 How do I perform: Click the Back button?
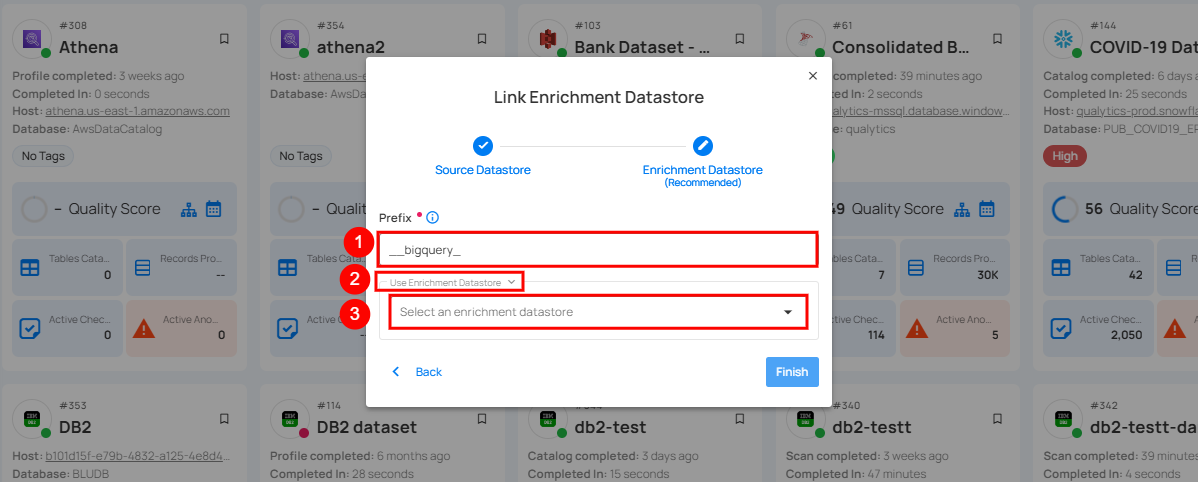tap(418, 372)
